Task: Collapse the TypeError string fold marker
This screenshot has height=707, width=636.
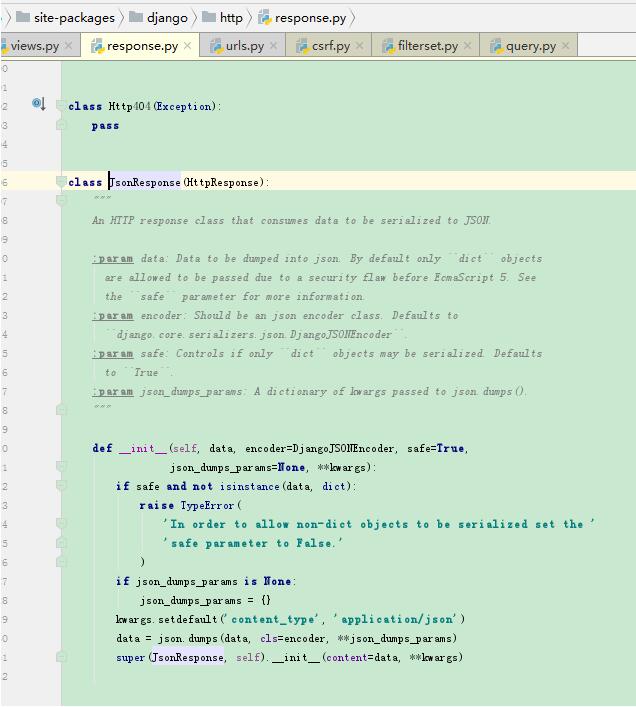Action: [x=61, y=523]
